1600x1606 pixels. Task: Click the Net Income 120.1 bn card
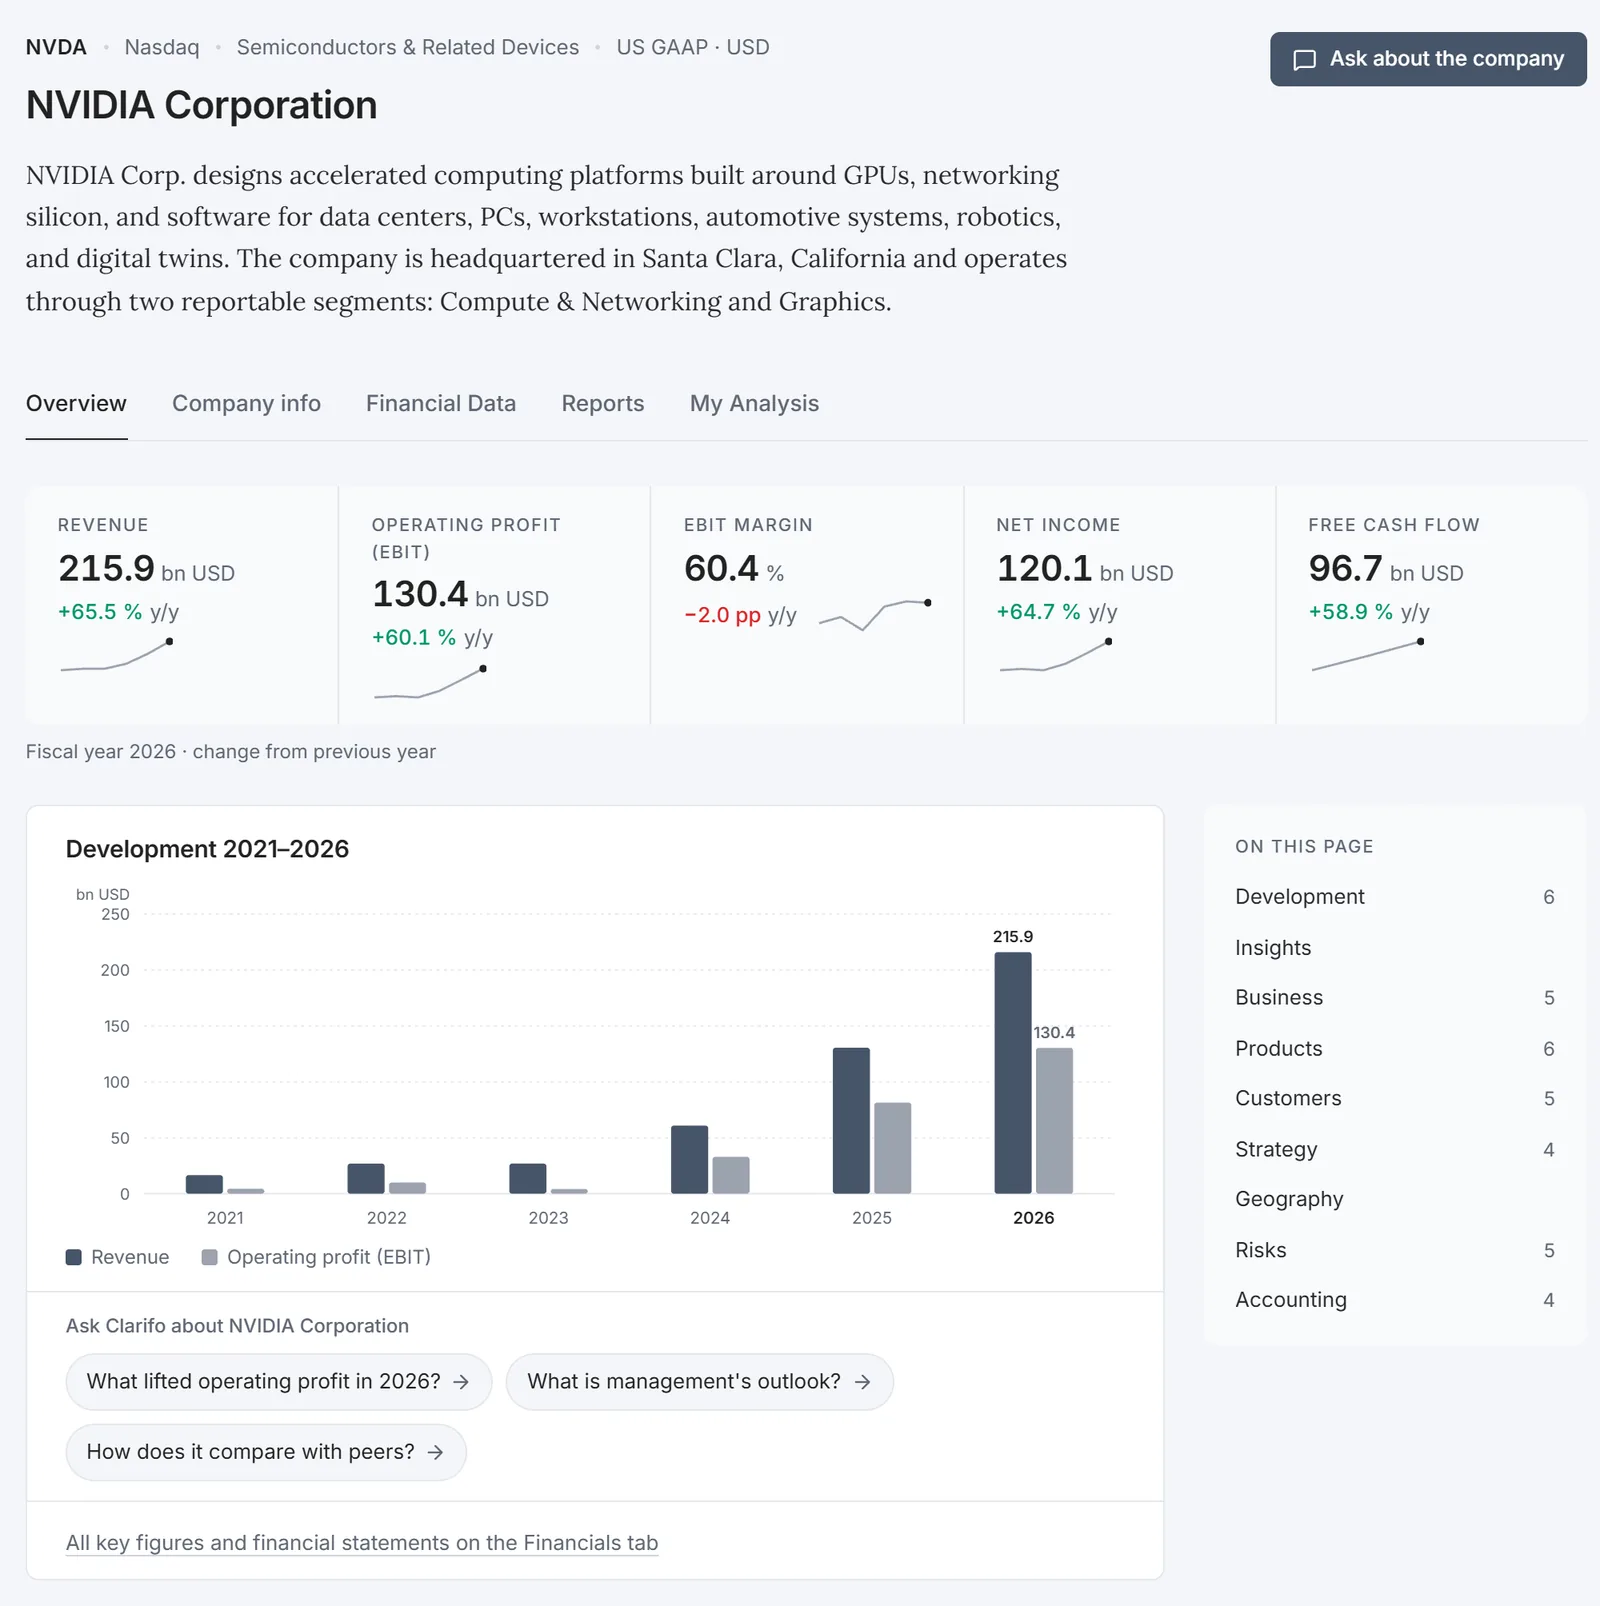(1120, 605)
